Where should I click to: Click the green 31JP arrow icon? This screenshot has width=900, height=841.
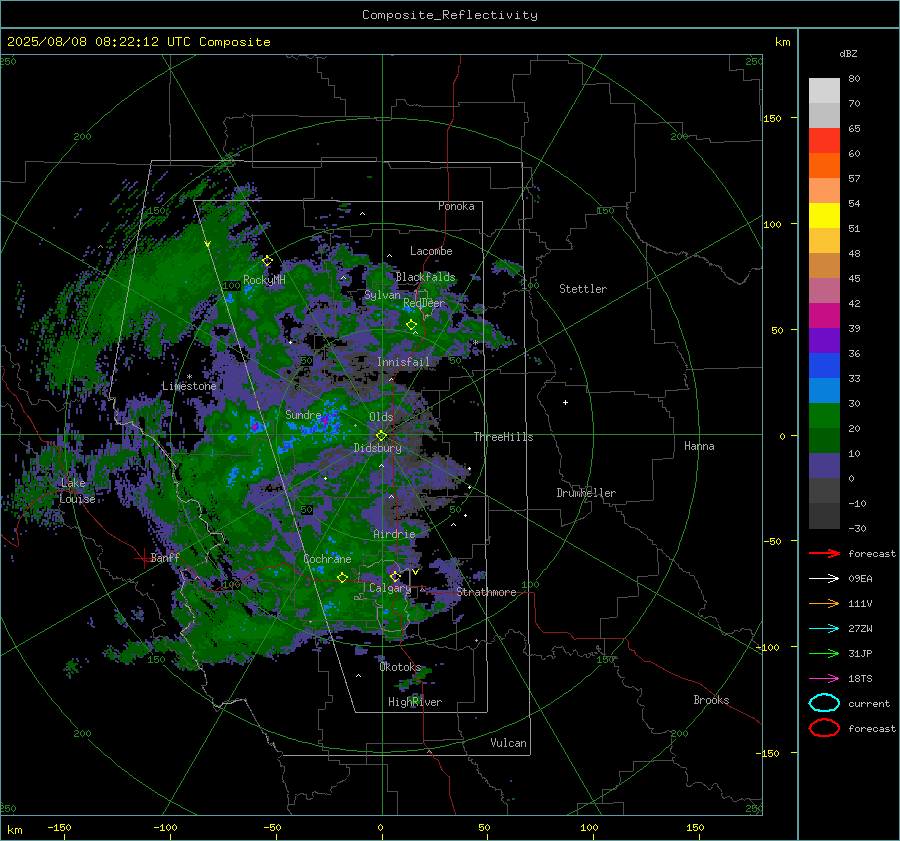tap(824, 653)
